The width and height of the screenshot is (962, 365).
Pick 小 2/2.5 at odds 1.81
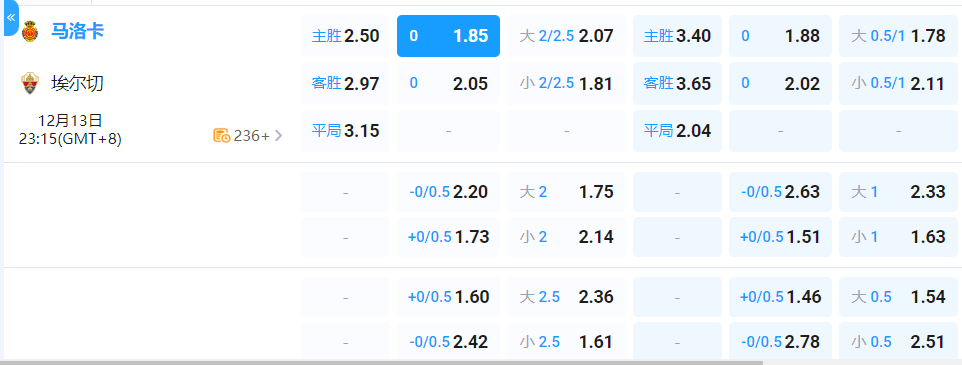coord(567,83)
